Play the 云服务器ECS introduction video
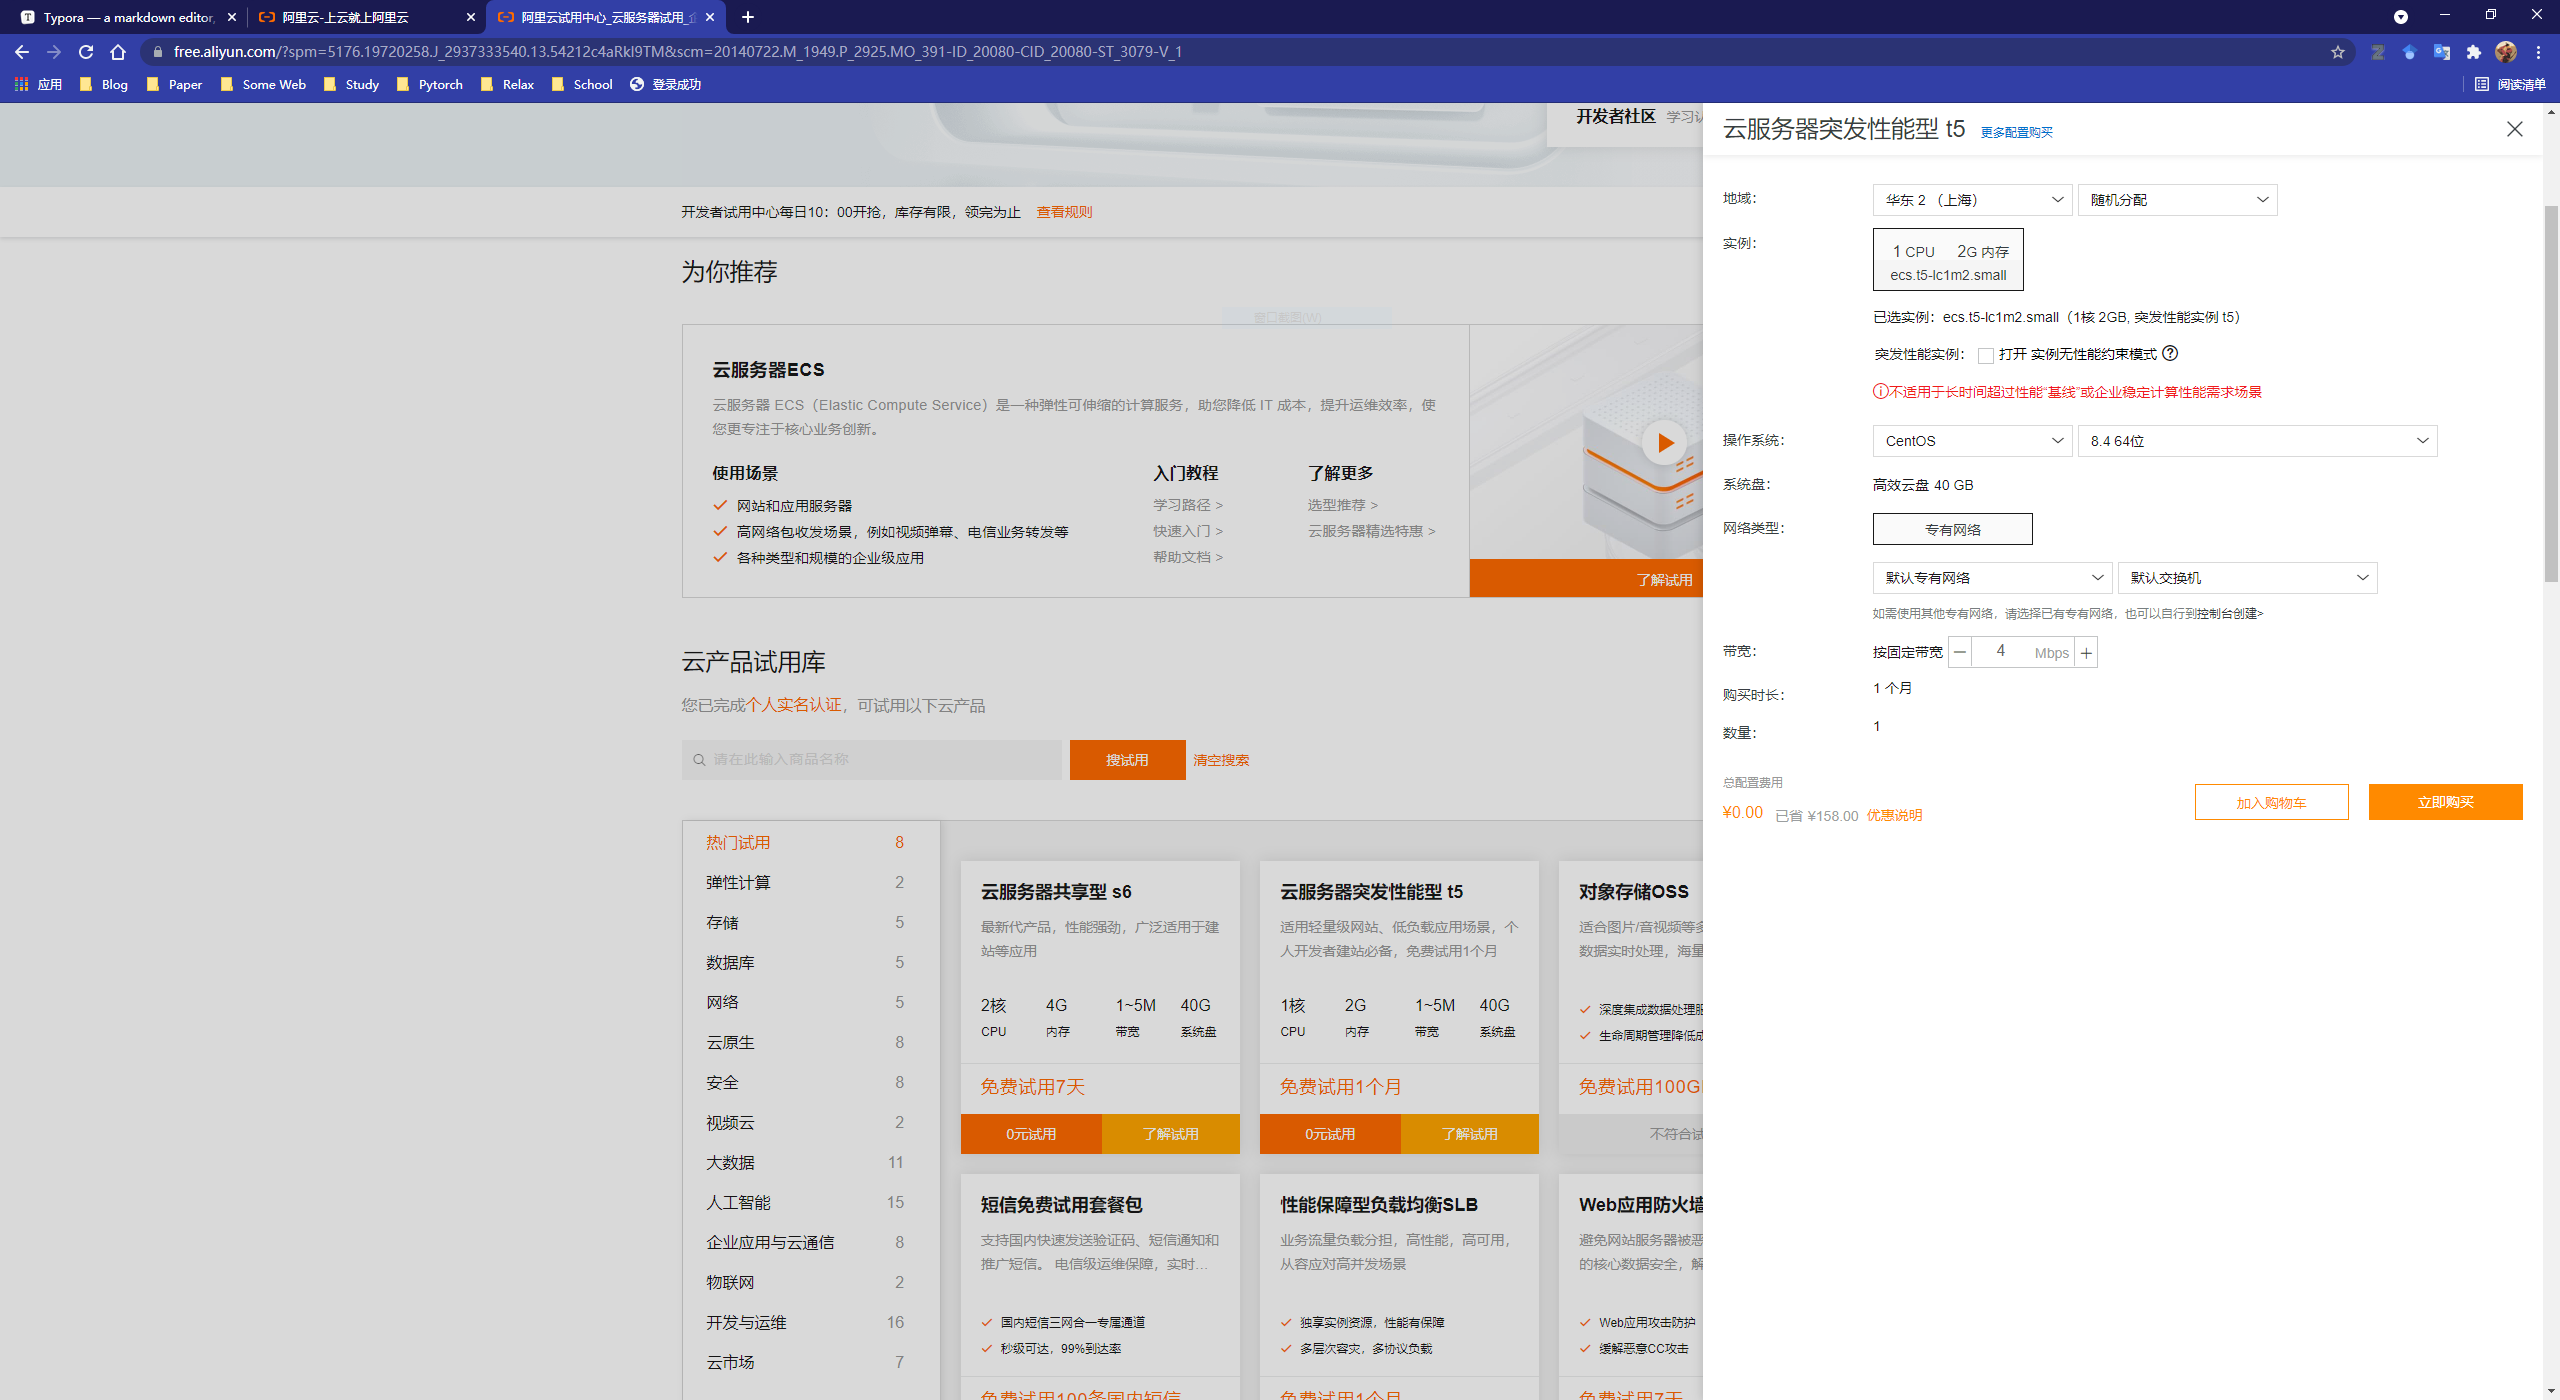Viewport: 2560px width, 1400px height. tap(1663, 443)
